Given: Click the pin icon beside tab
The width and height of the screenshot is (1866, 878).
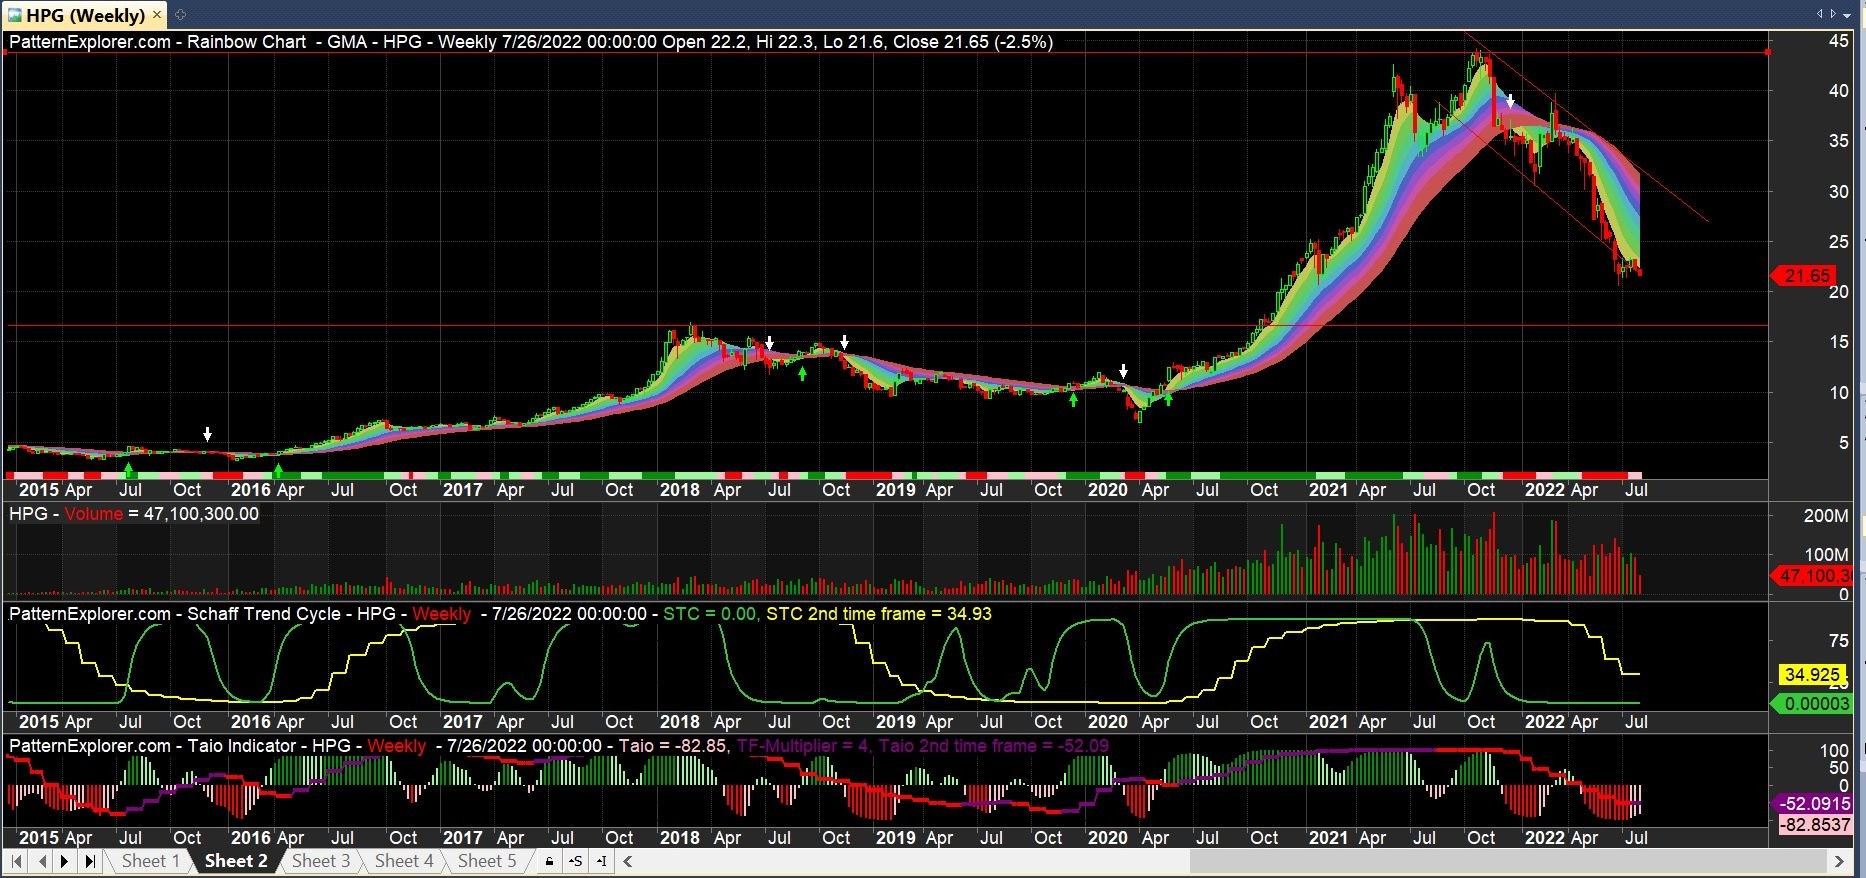Looking at the screenshot, I should pyautogui.click(x=180, y=15).
